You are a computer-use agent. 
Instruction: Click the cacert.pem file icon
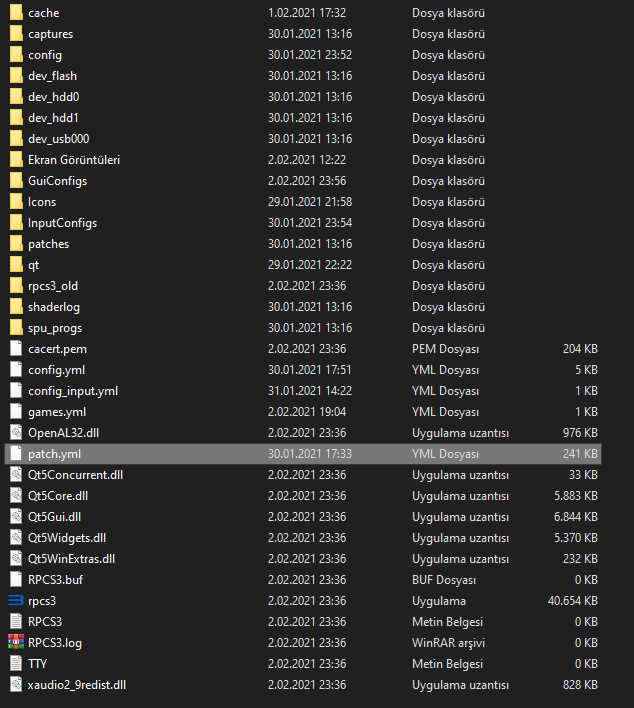16,349
